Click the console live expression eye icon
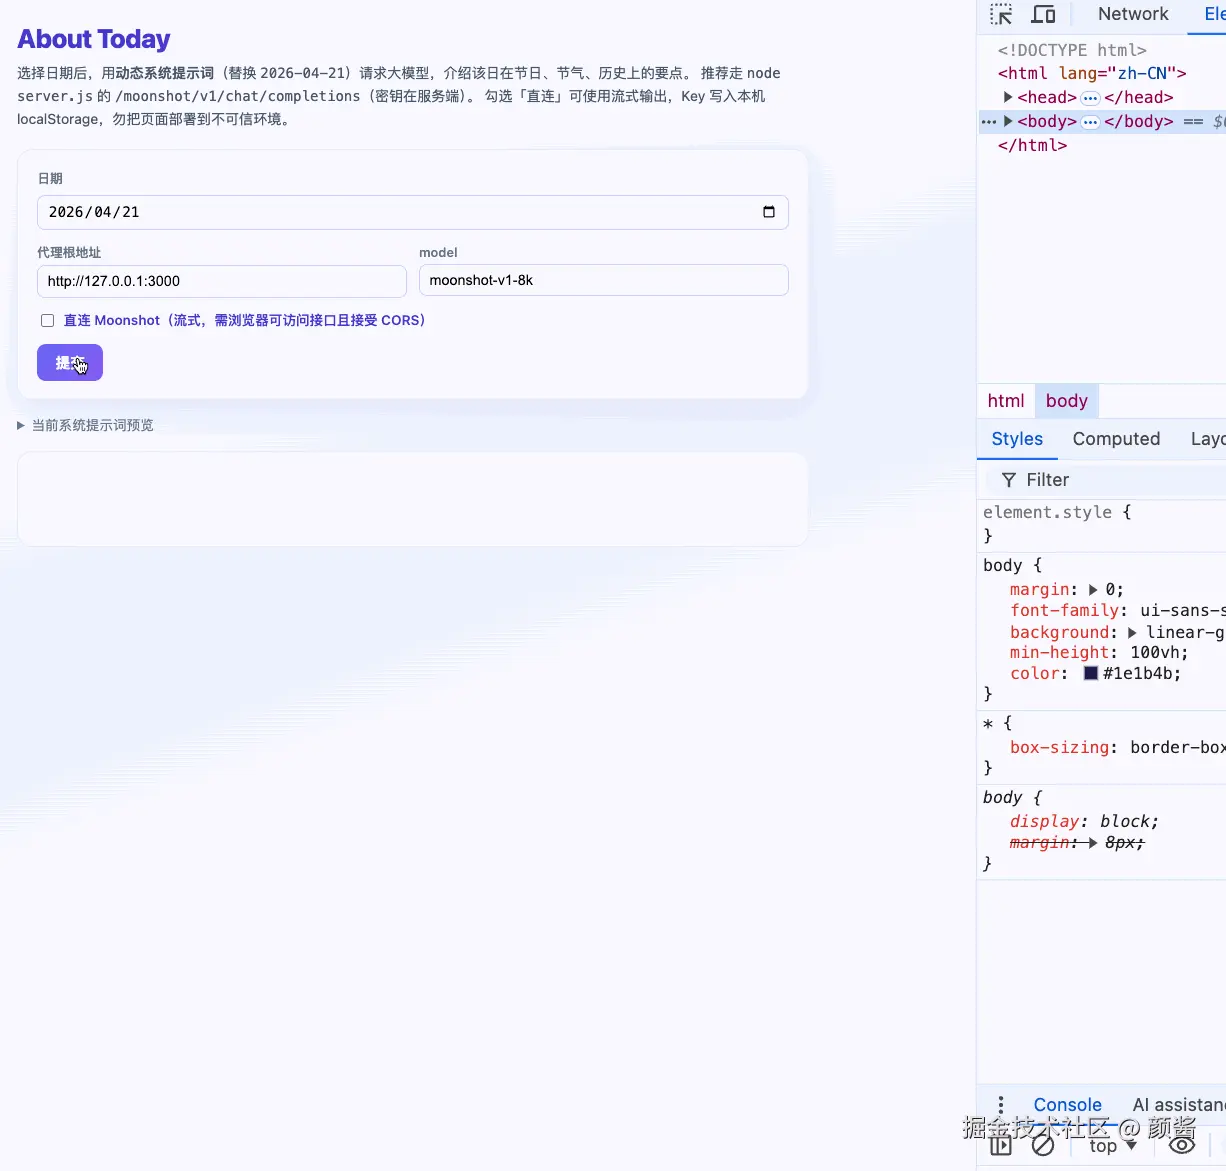 pos(1182,1145)
